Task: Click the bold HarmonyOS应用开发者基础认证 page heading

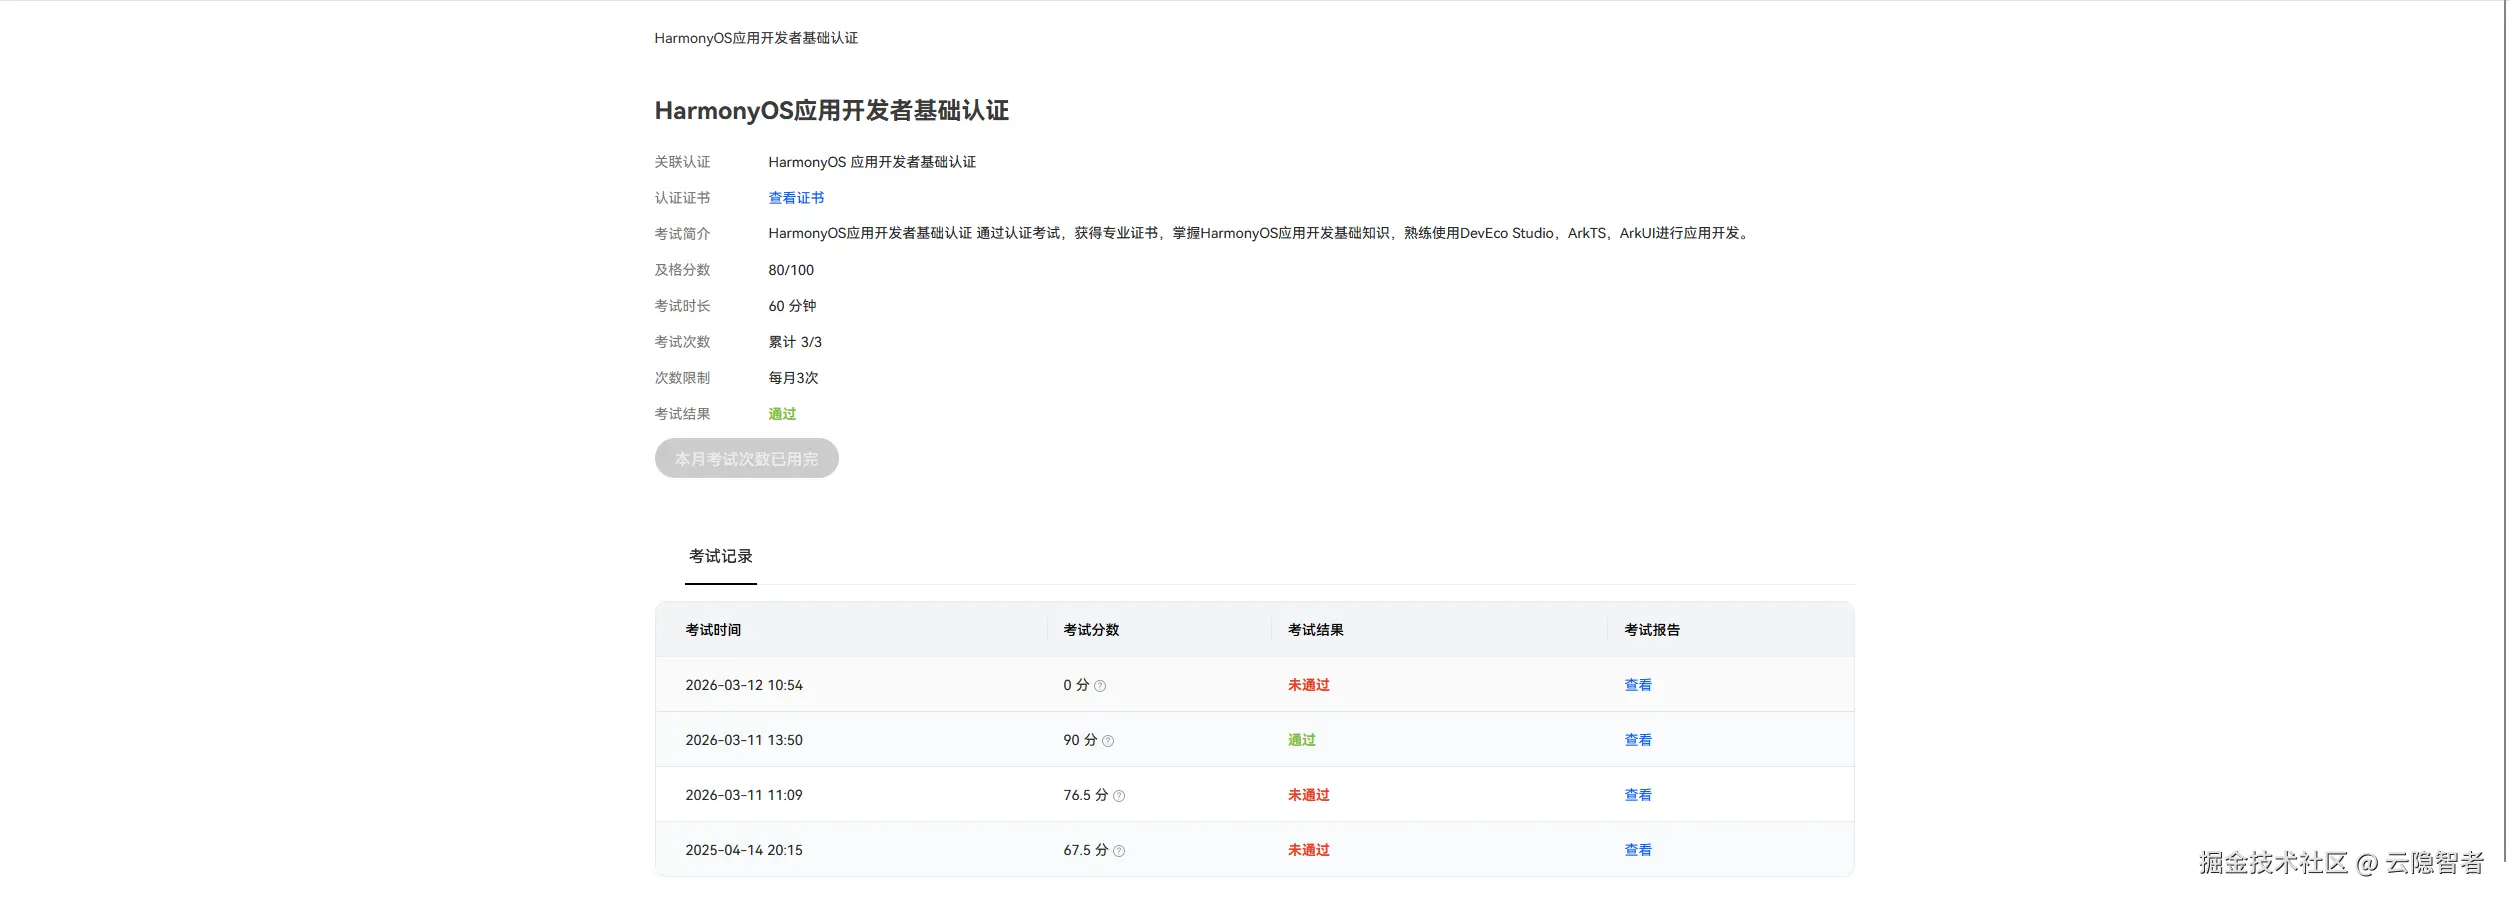Action: click(x=831, y=110)
